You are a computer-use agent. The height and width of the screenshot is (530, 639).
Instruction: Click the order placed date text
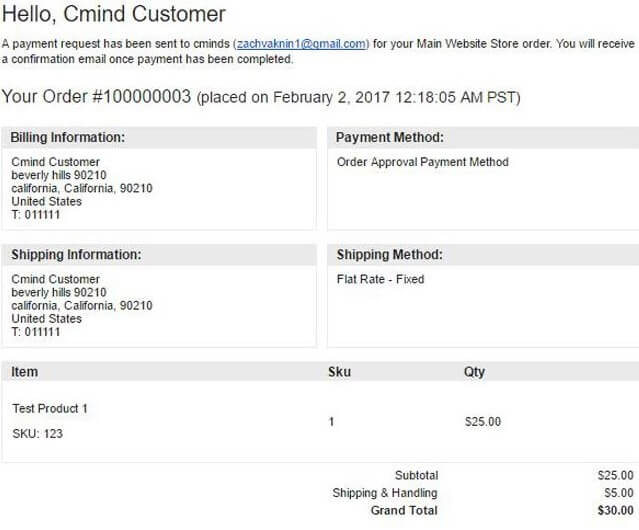pyautogui.click(x=358, y=98)
